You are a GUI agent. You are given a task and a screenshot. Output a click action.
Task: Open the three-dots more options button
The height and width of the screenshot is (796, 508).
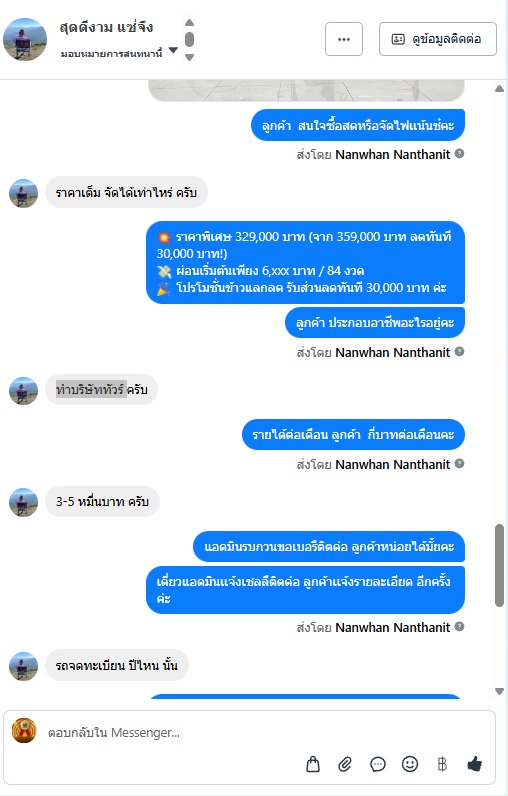[344, 39]
